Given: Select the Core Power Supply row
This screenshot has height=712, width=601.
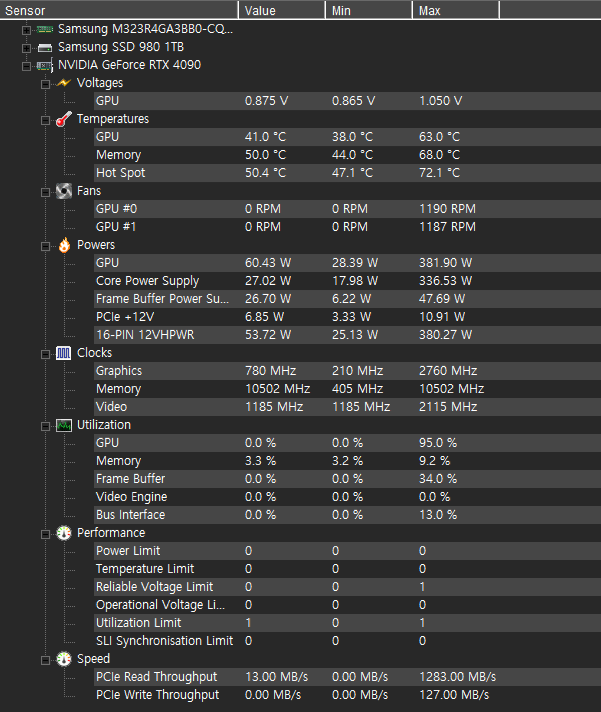Looking at the screenshot, I should point(347,281).
